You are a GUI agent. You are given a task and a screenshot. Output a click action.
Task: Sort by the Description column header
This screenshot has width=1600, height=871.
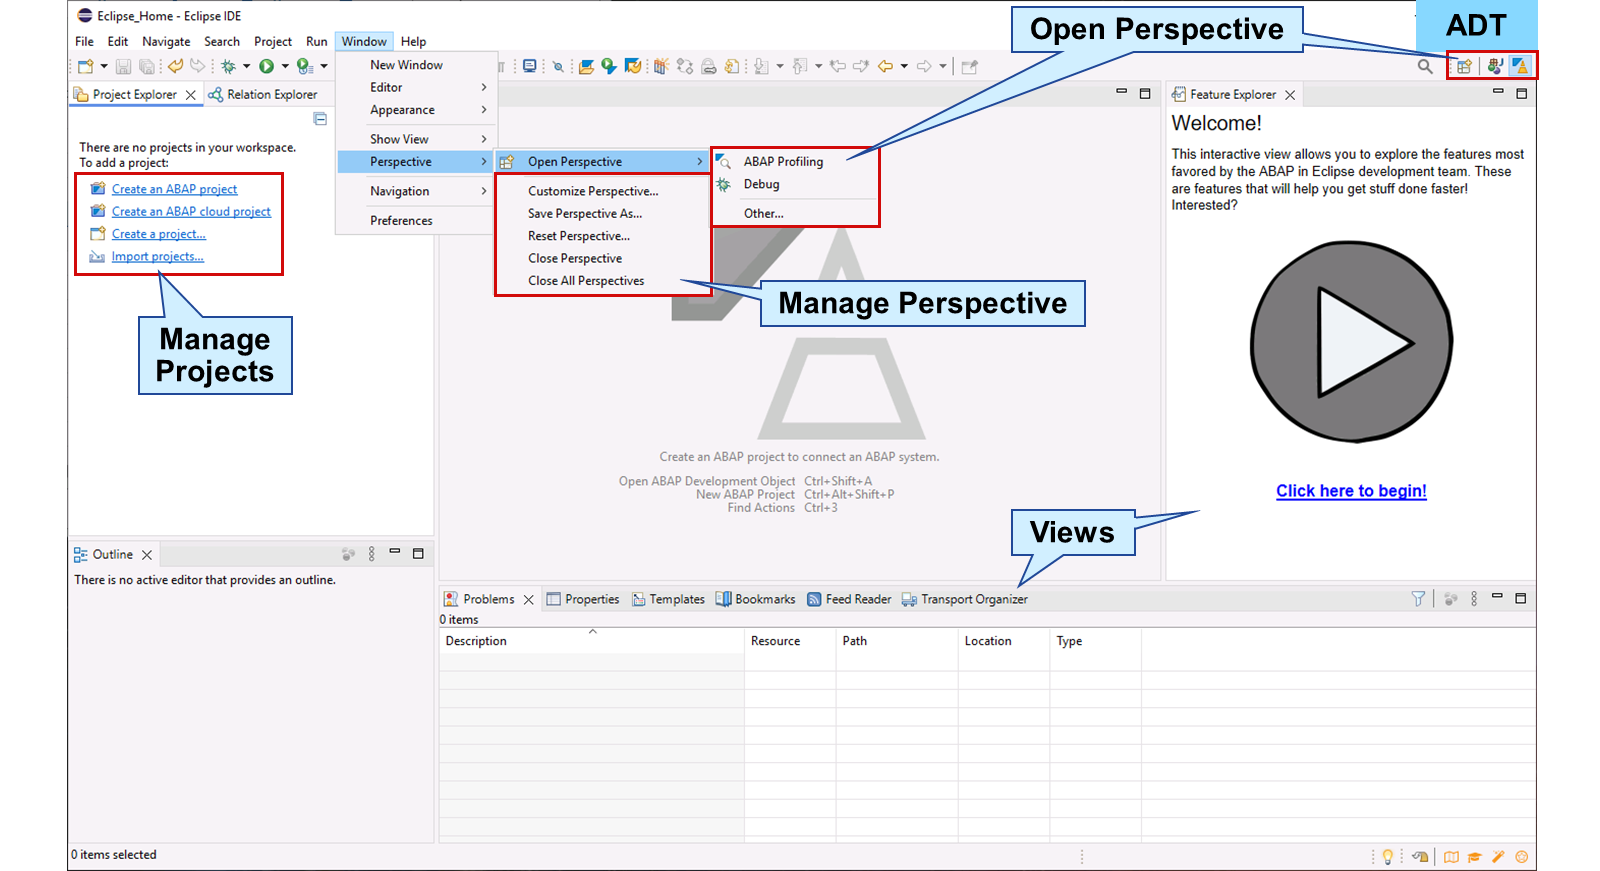tap(592, 641)
